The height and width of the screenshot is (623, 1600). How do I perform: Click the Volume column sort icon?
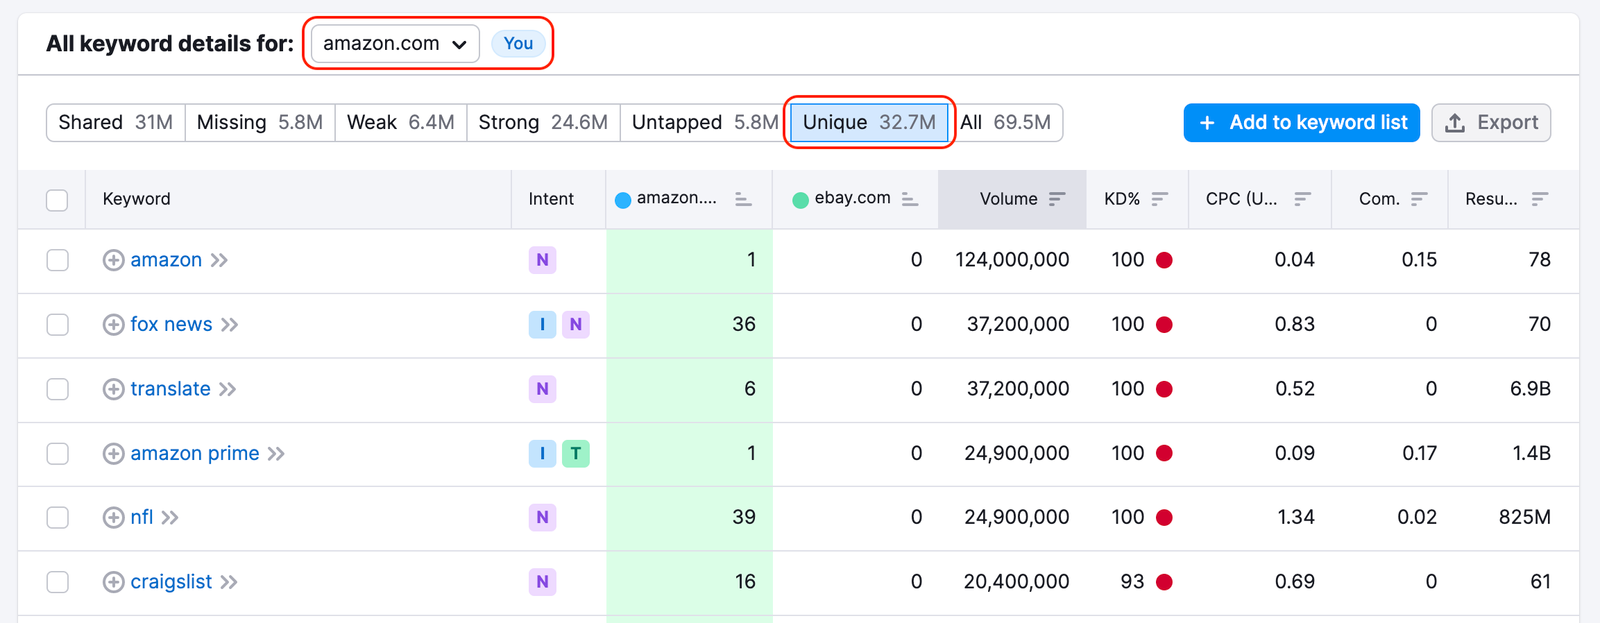pyautogui.click(x=1057, y=199)
